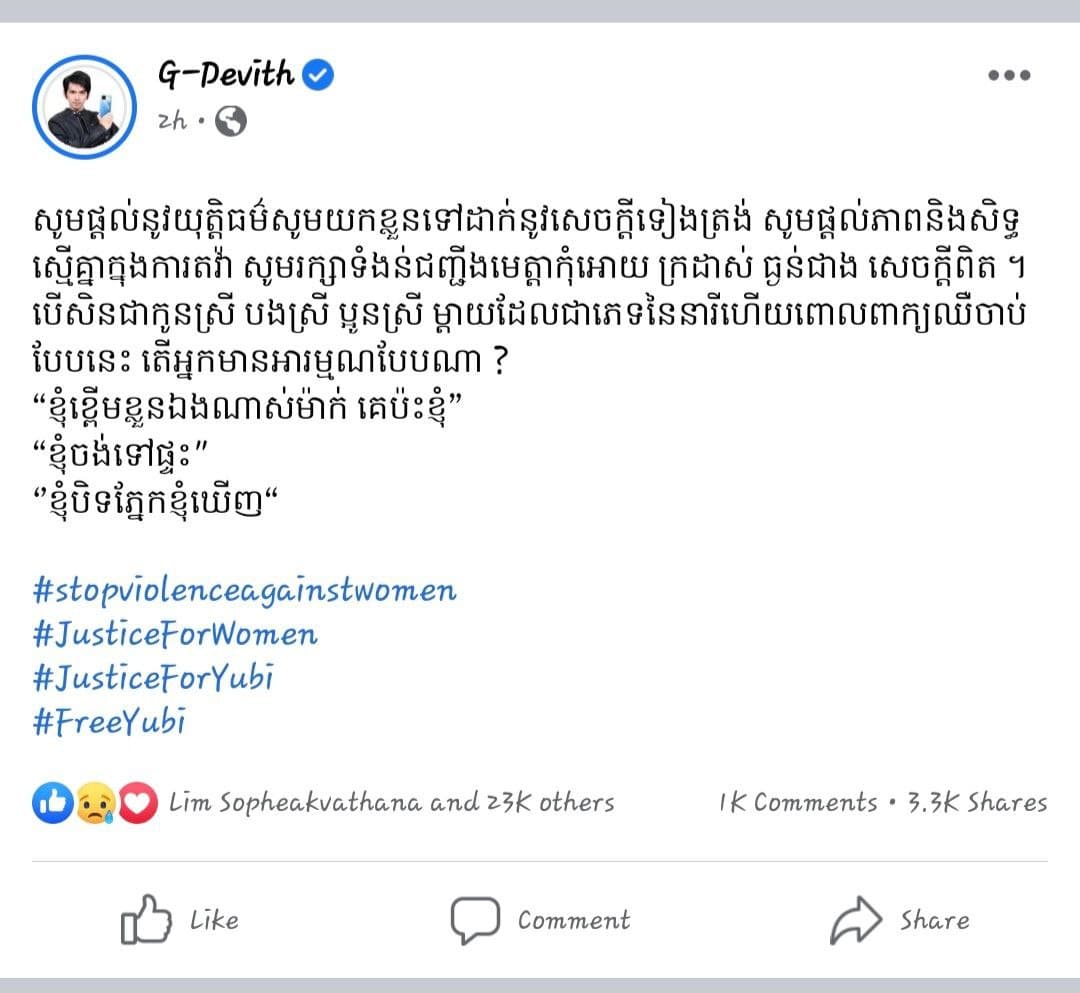Image resolution: width=1080 pixels, height=993 pixels.
Task: Click the thumbs-up Like icon
Action: coord(145,920)
